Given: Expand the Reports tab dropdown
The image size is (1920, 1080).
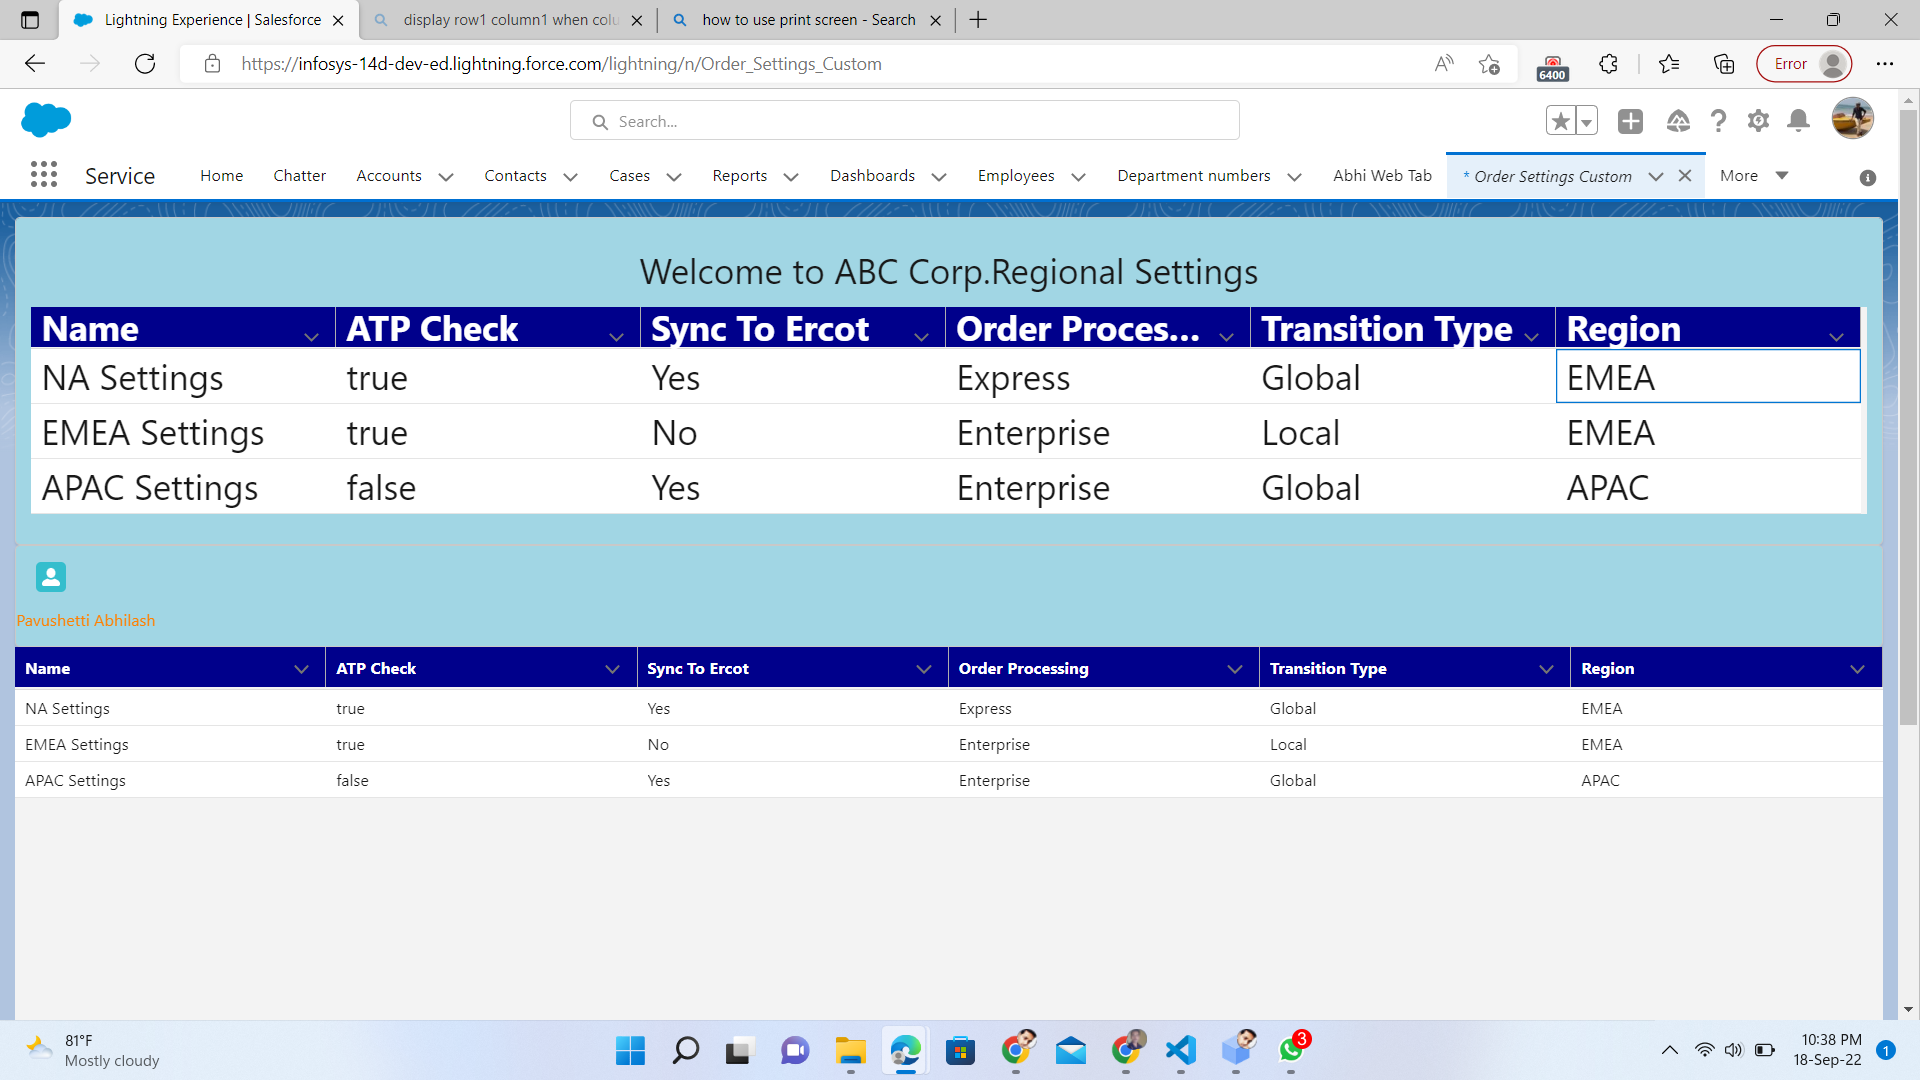Looking at the screenshot, I should pyautogui.click(x=791, y=177).
